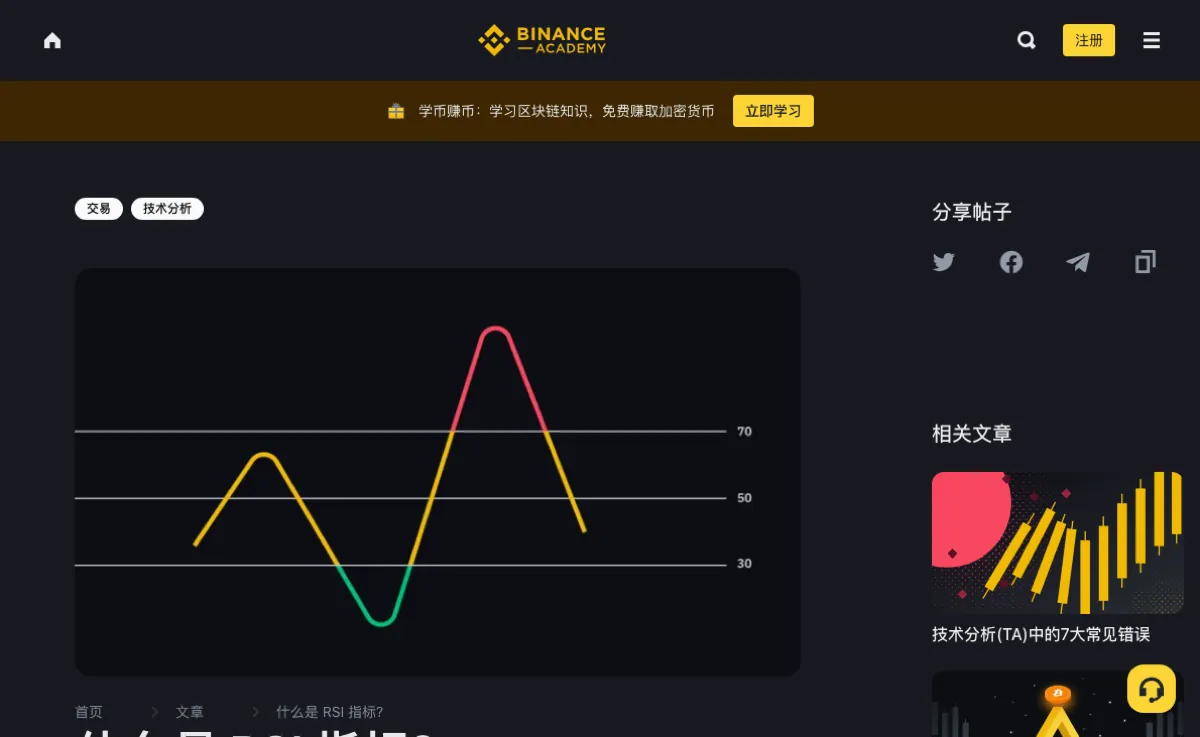Click 什么是 RSI 指标? breadcrumb
1200x737 pixels.
[x=329, y=712]
